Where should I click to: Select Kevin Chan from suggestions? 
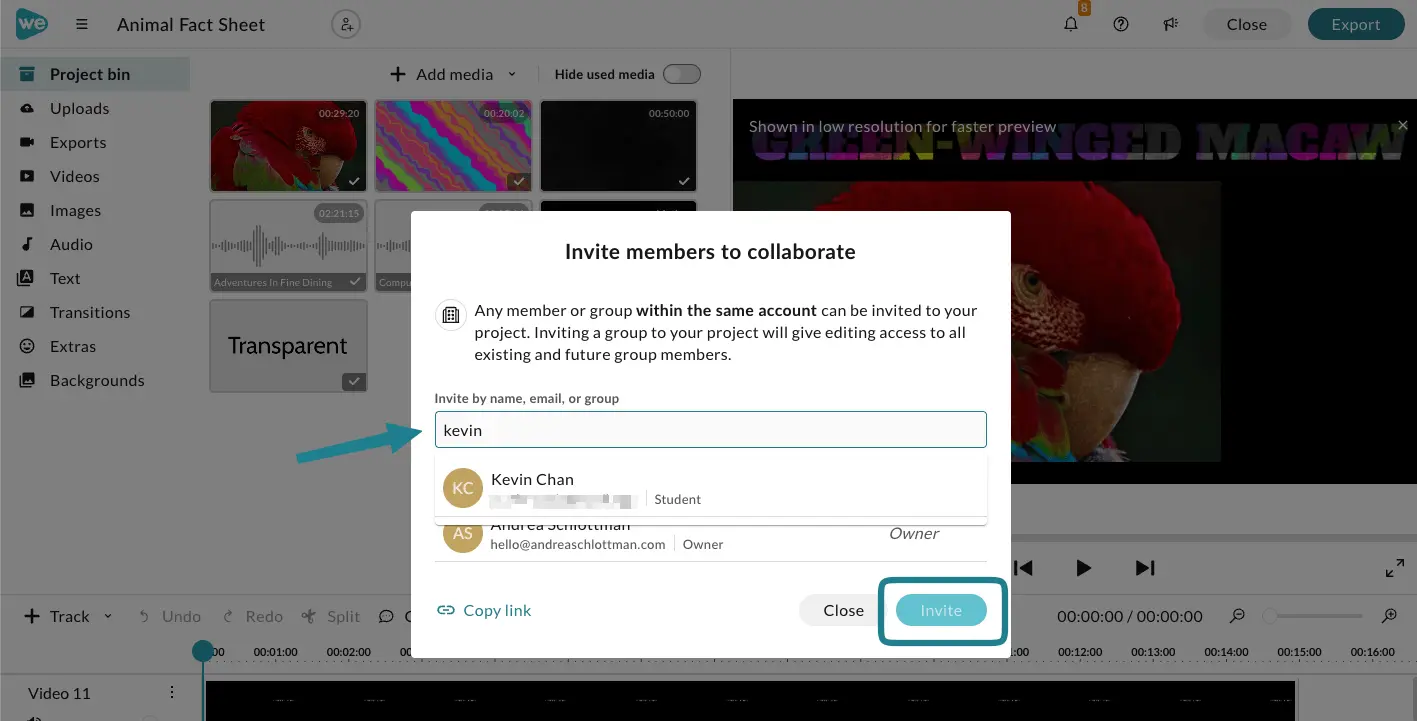point(711,488)
